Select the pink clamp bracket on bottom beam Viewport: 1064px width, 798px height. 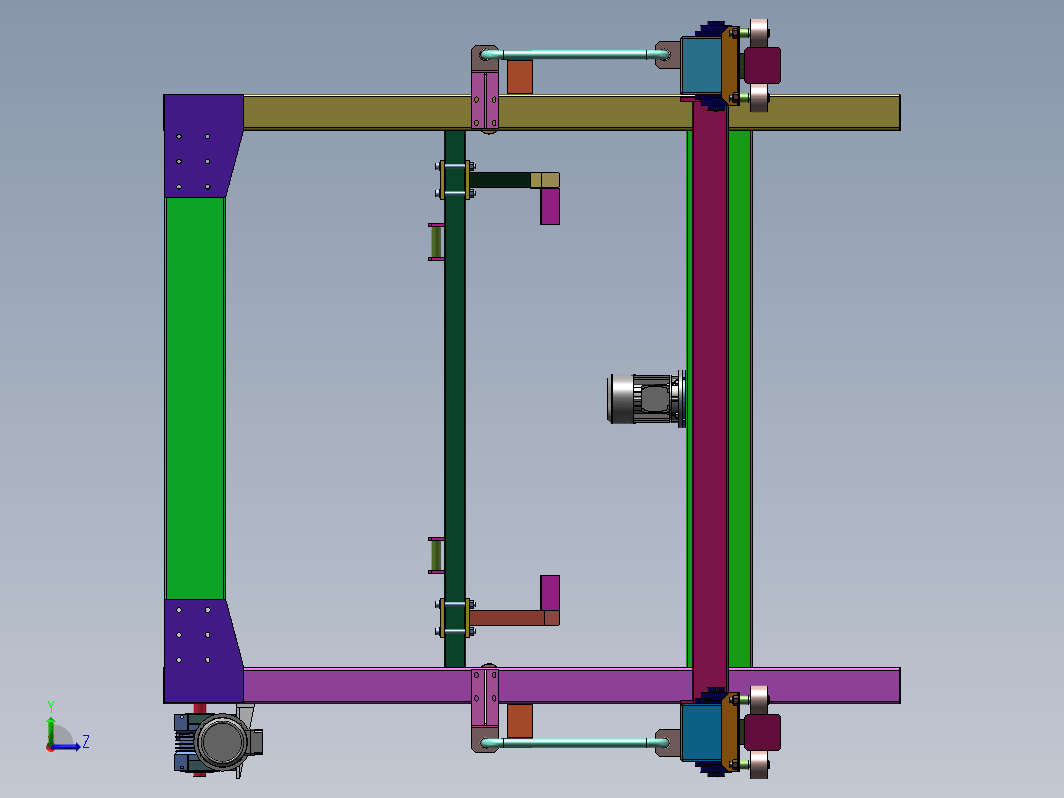[484, 697]
